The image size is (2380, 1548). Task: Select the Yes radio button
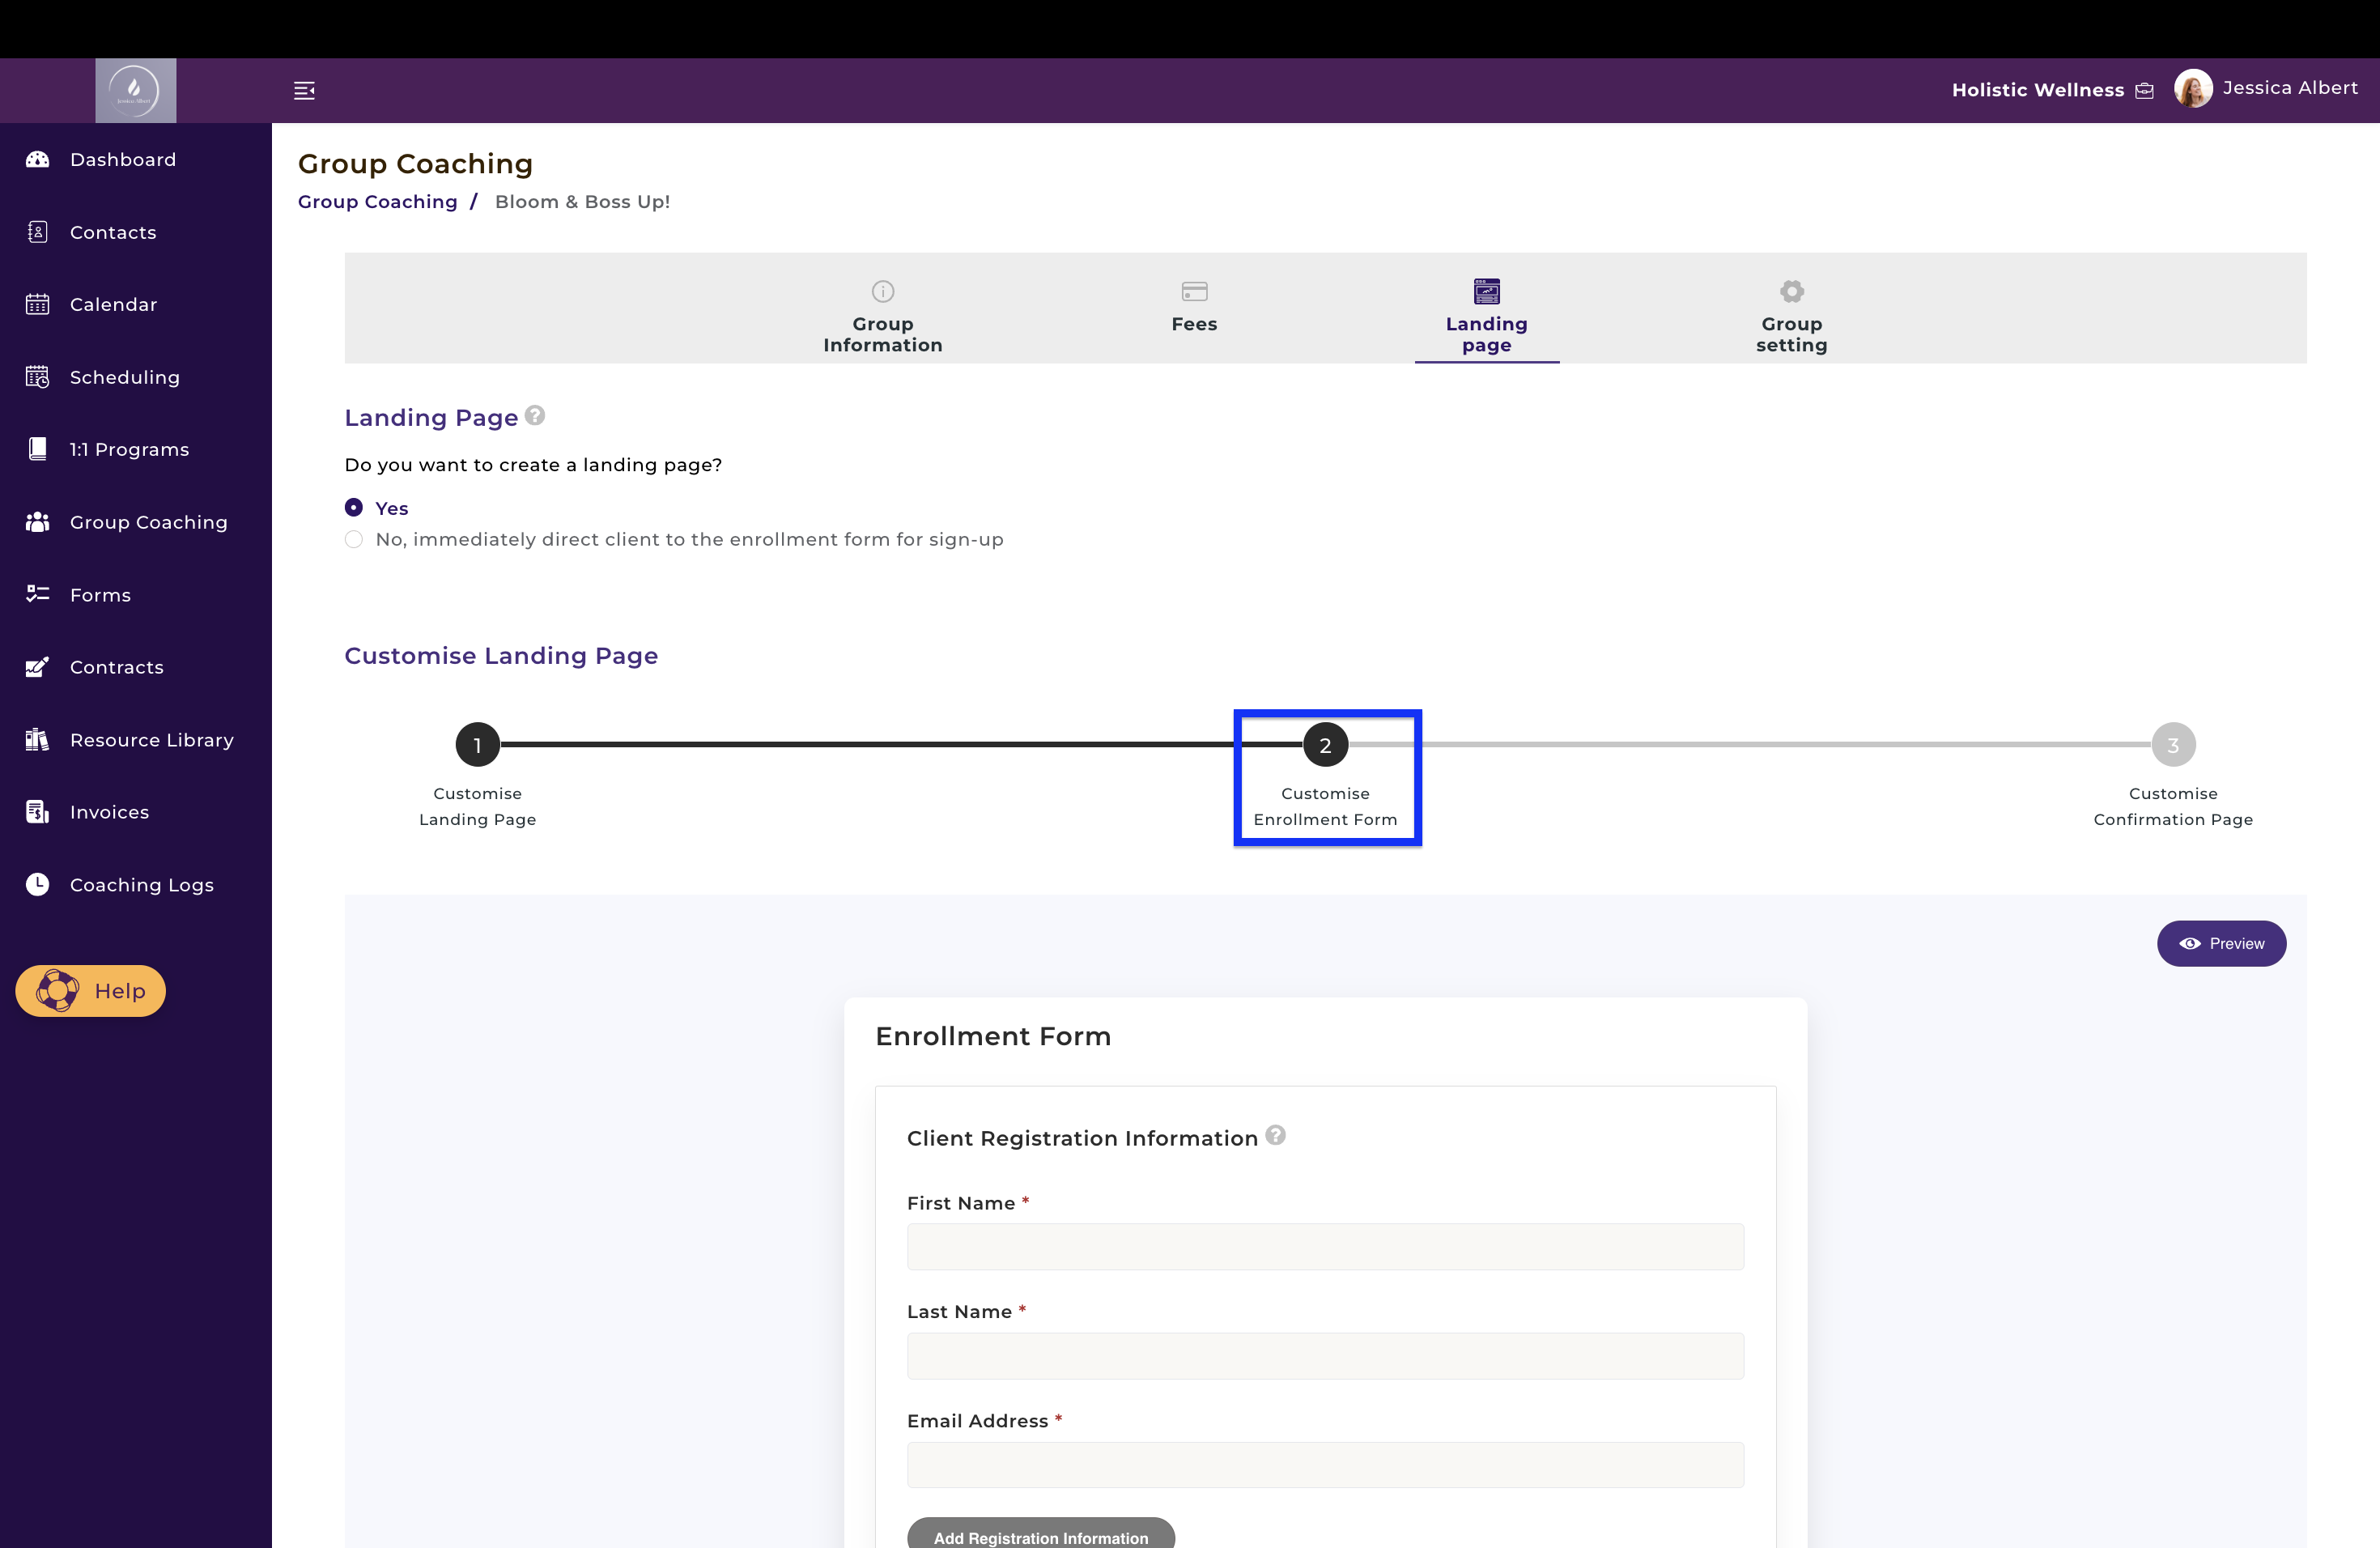point(353,508)
